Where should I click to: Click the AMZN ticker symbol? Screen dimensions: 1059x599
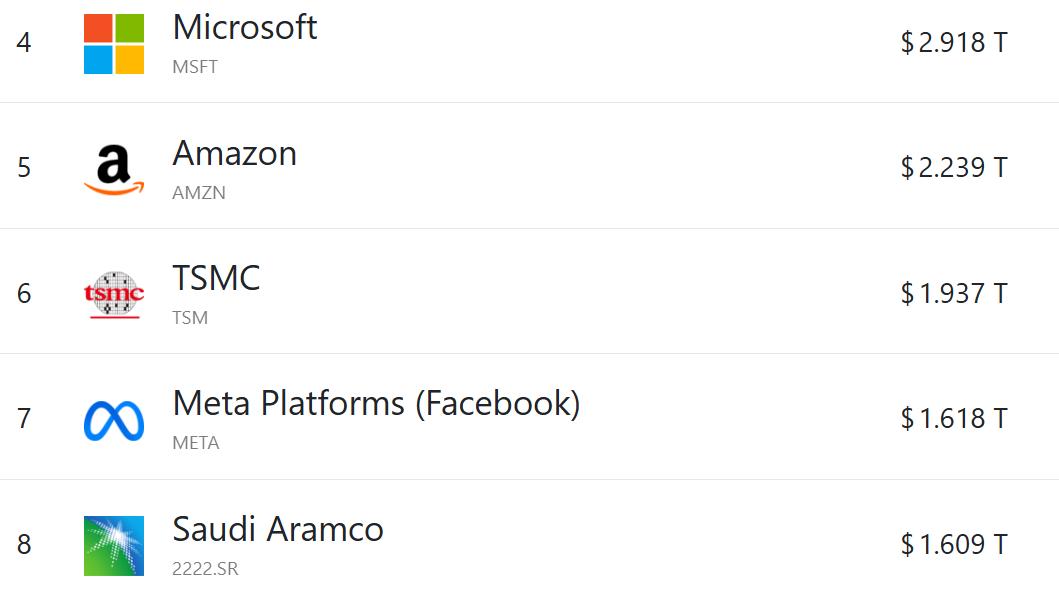[199, 193]
